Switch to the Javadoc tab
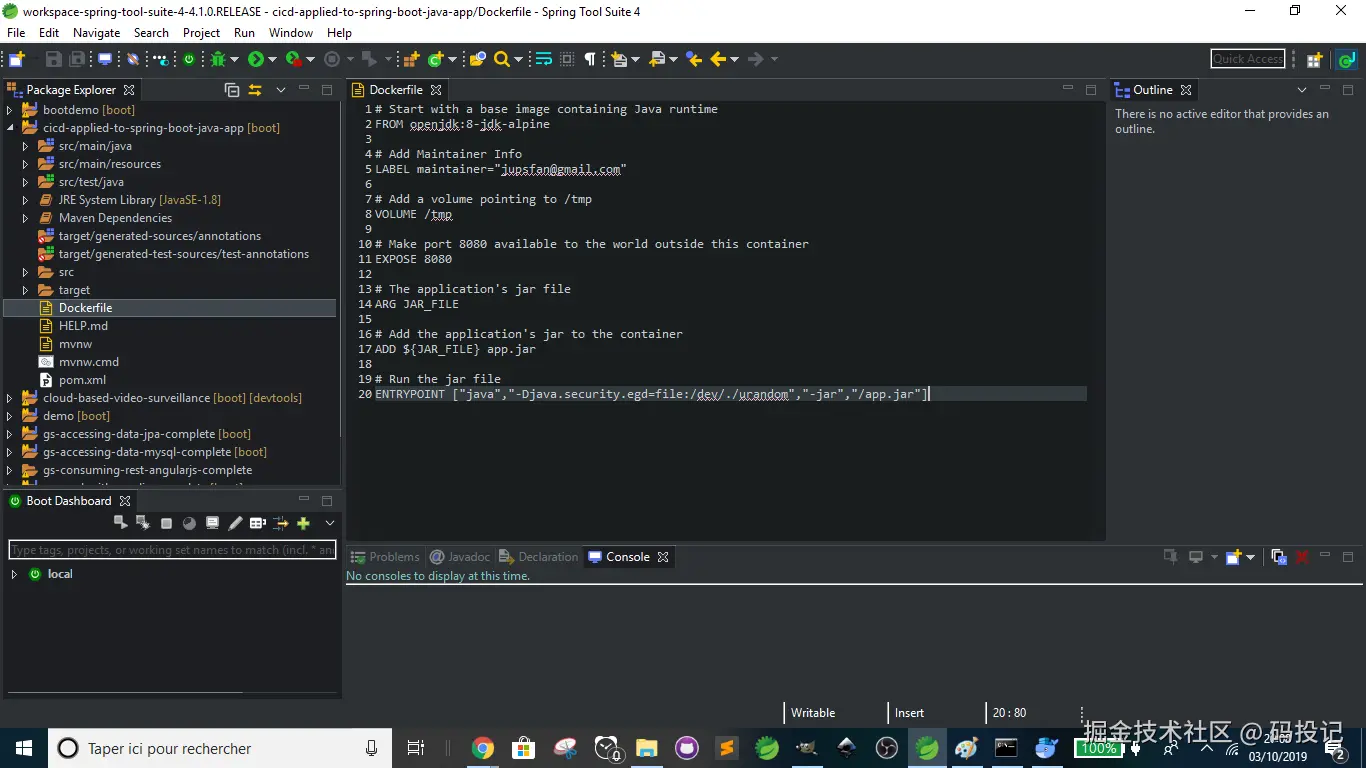Screen dimensions: 1366x768 [x=460, y=557]
